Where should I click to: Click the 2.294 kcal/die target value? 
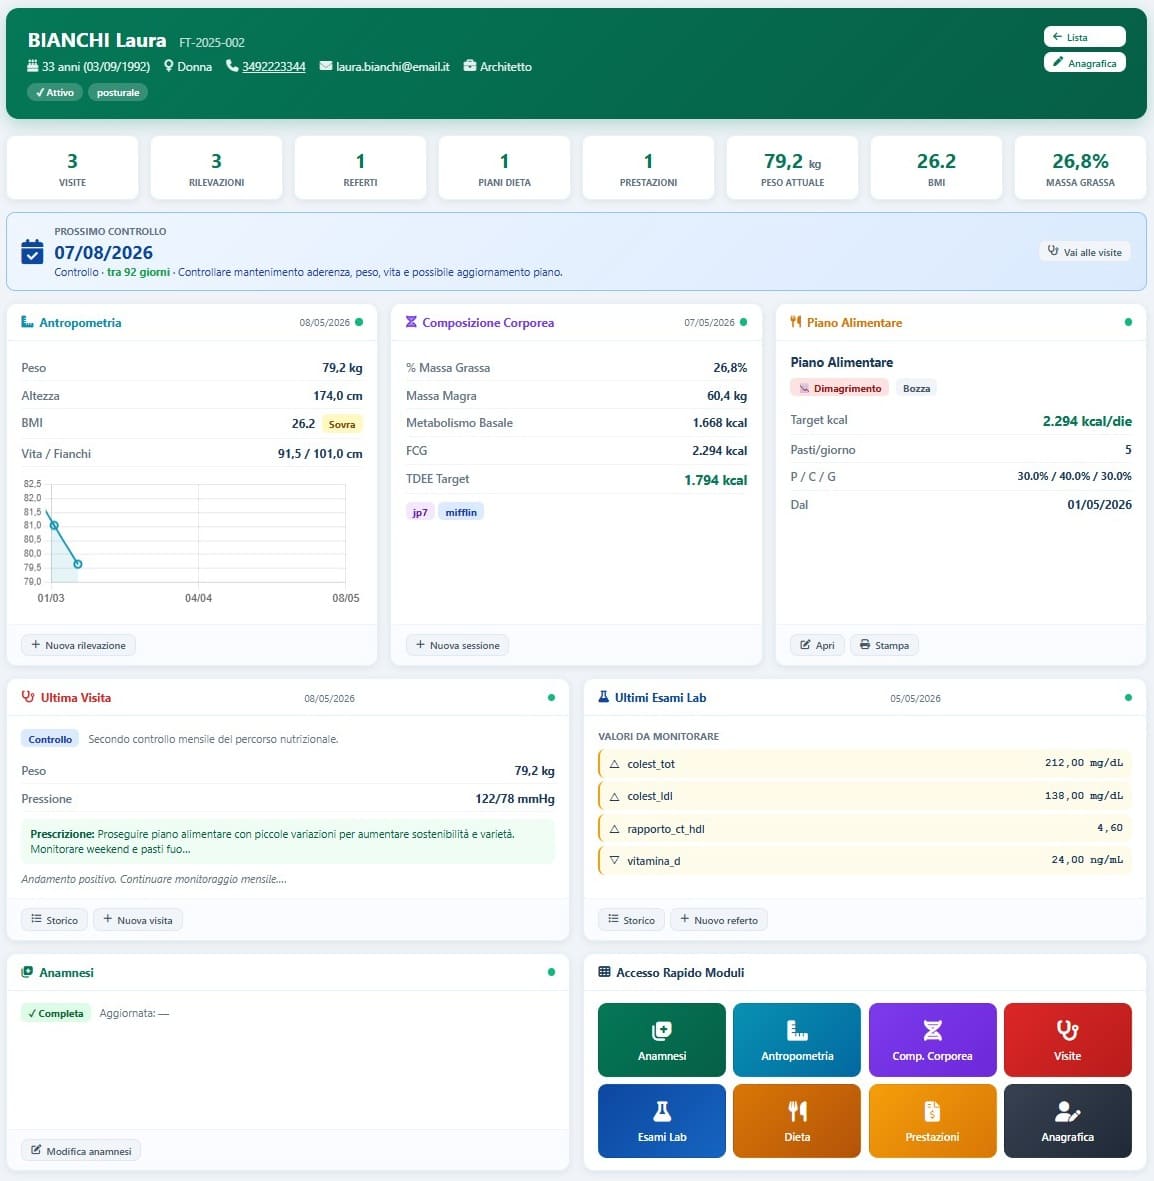tap(1087, 421)
